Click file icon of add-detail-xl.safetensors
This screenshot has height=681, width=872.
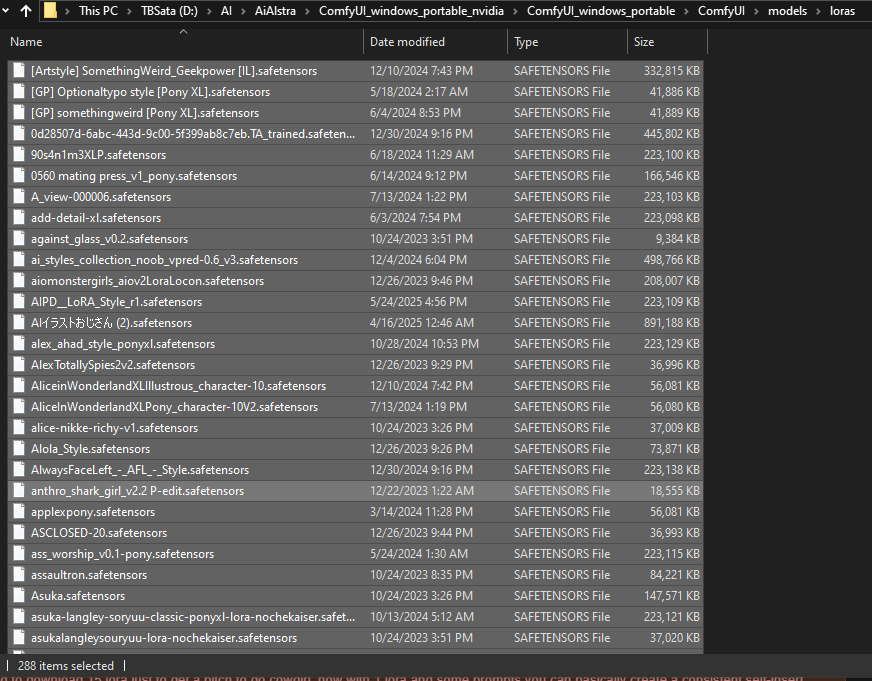[x=19, y=218]
